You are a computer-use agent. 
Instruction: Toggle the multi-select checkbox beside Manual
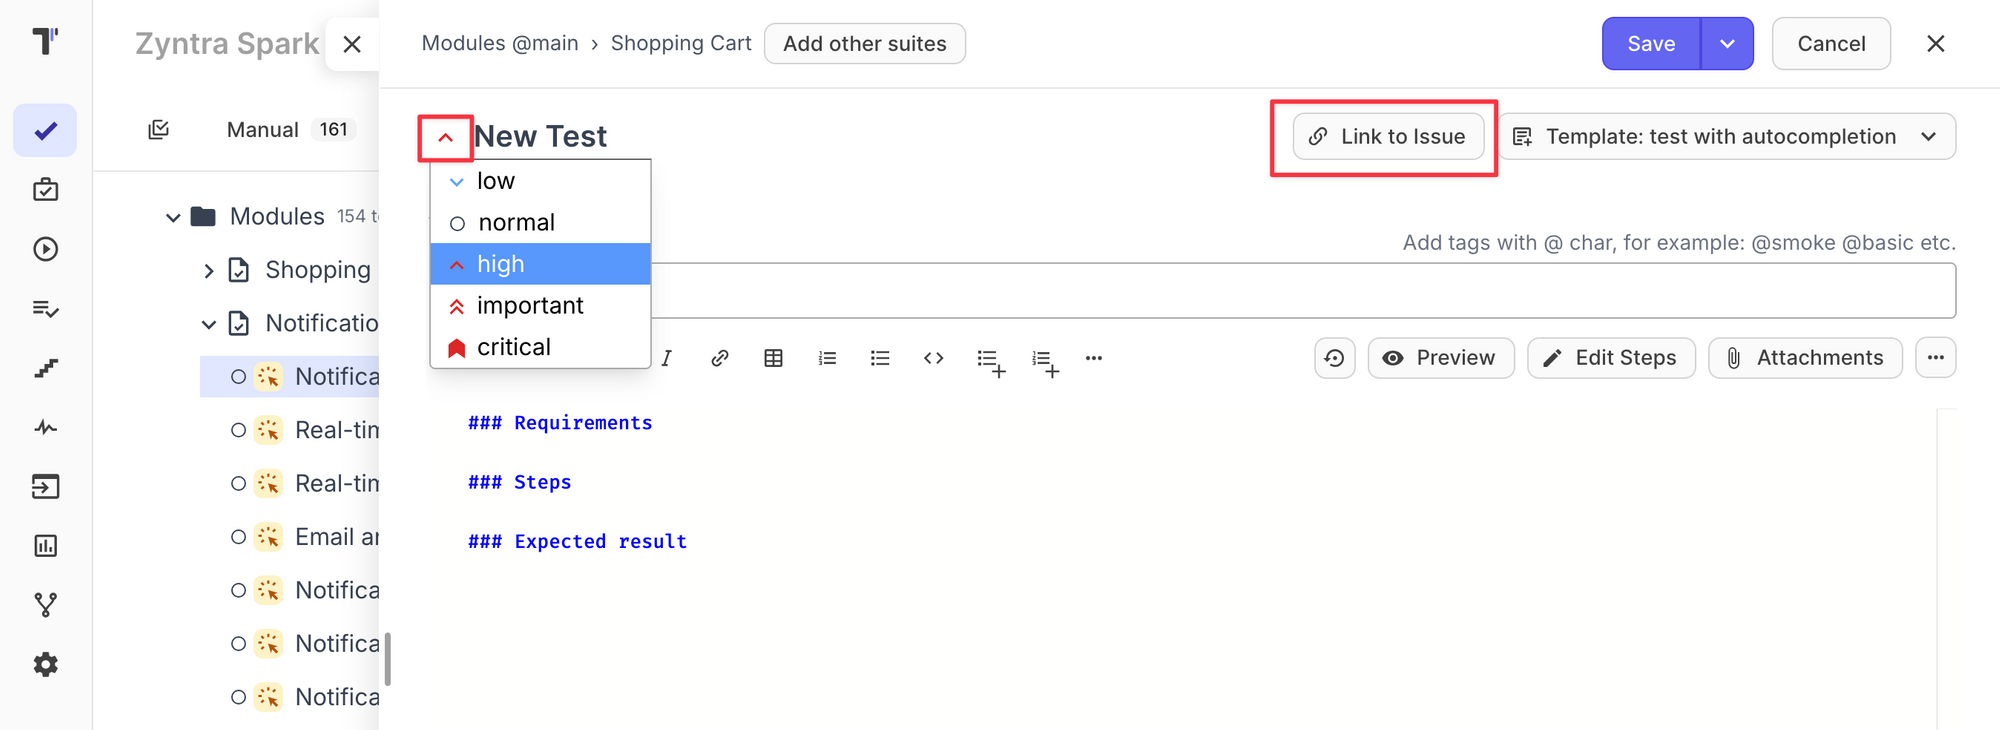[158, 130]
